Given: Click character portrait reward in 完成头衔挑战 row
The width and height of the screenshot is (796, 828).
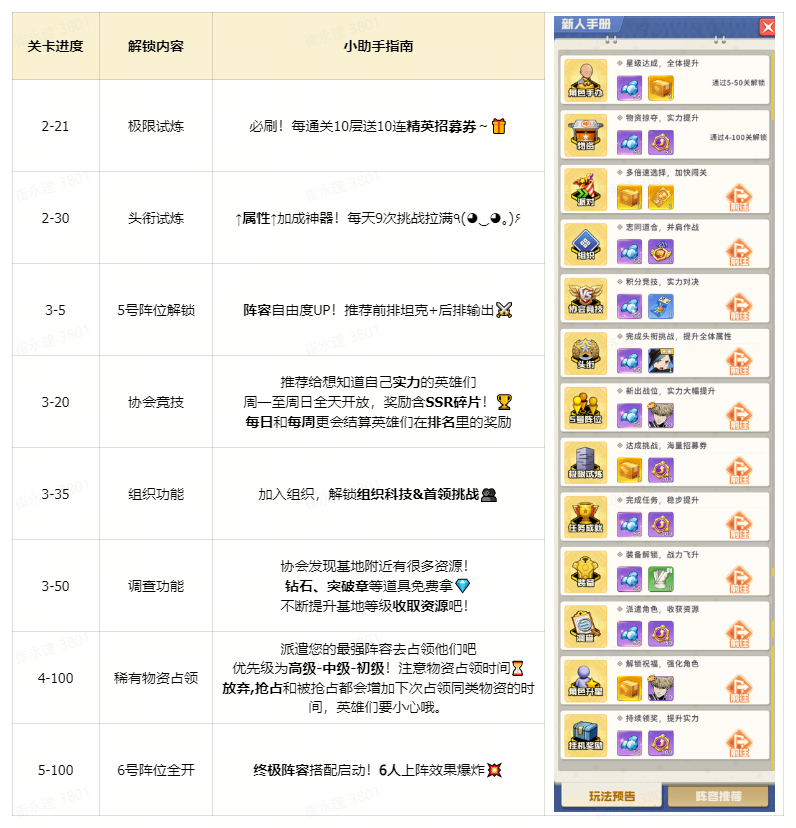Looking at the screenshot, I should click(x=661, y=361).
